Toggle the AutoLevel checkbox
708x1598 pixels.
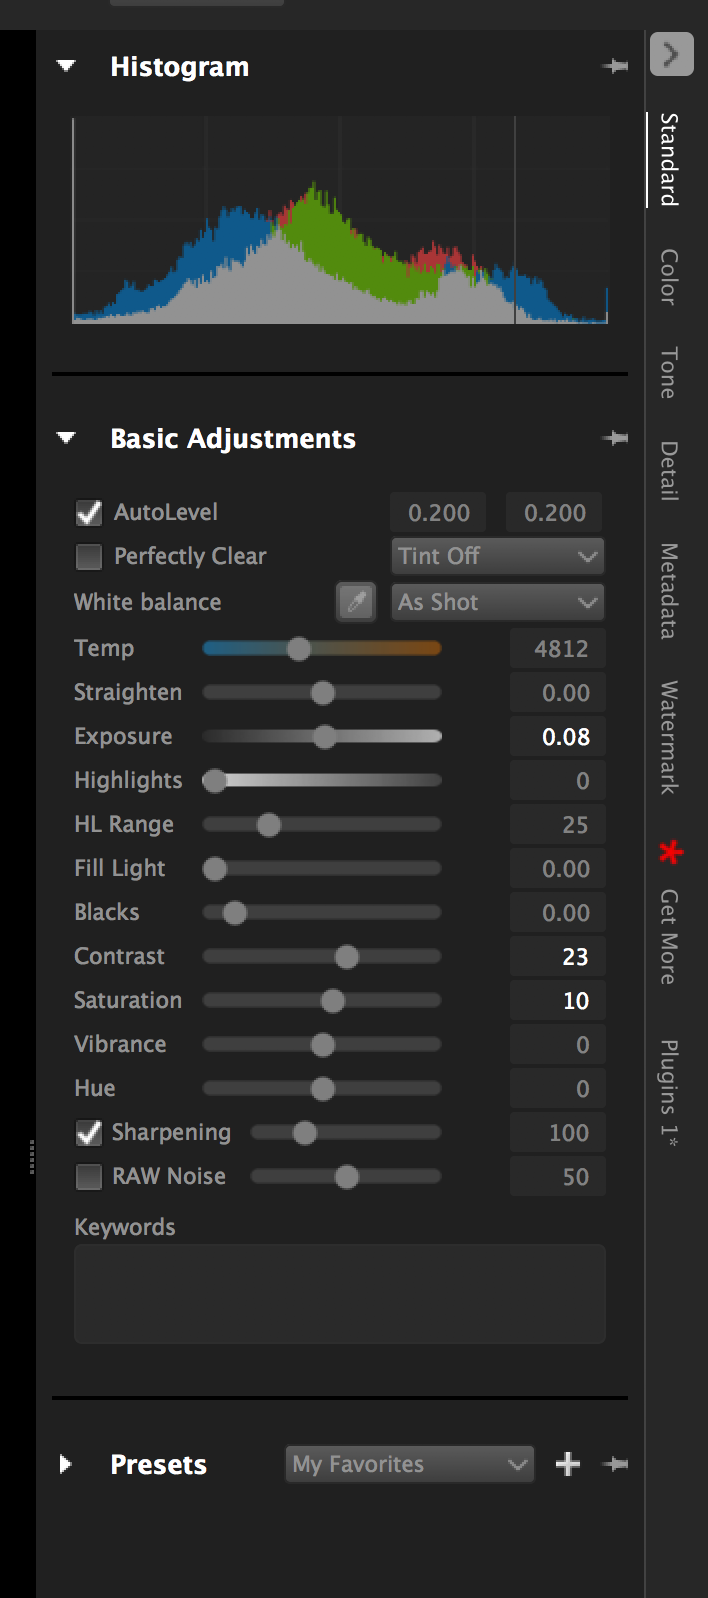(90, 513)
